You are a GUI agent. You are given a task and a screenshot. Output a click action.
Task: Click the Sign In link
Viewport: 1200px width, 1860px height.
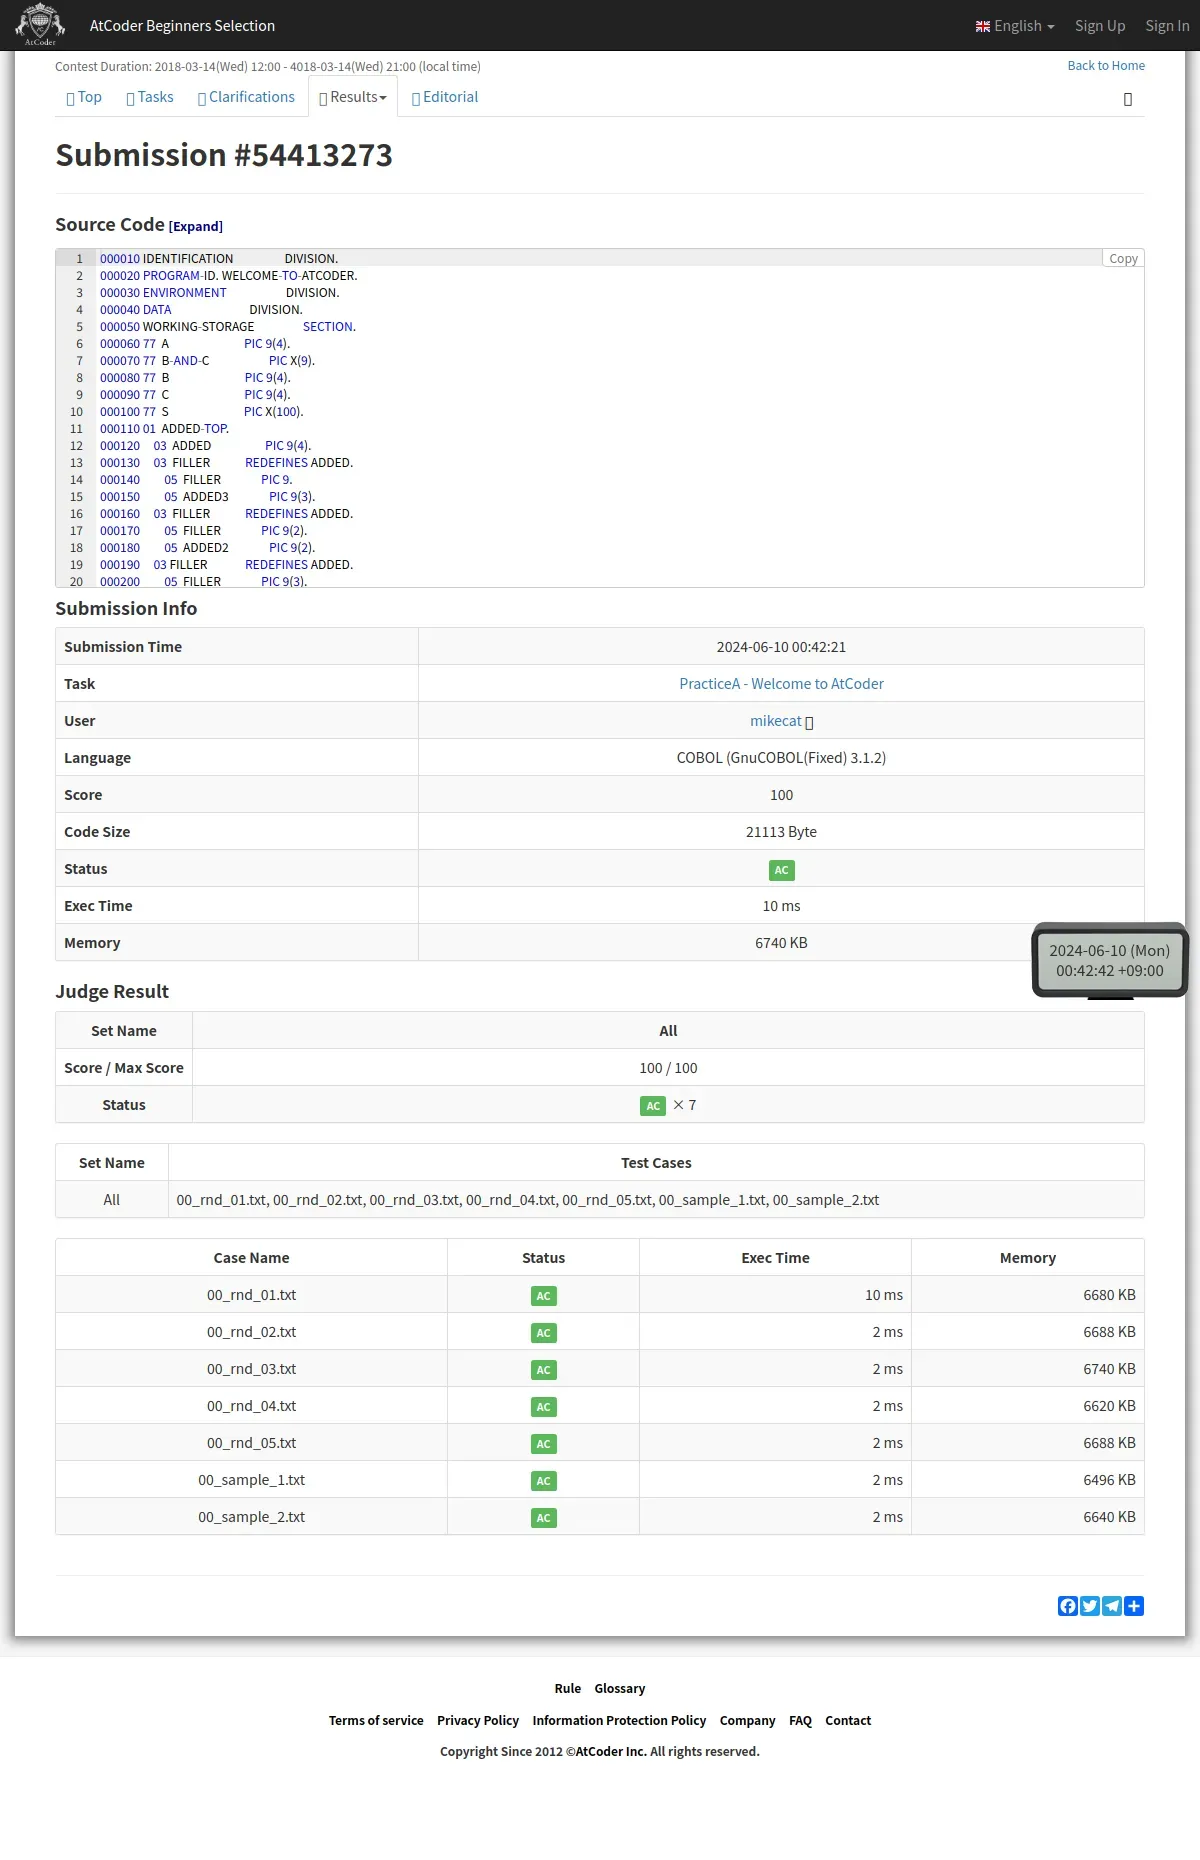1167,26
